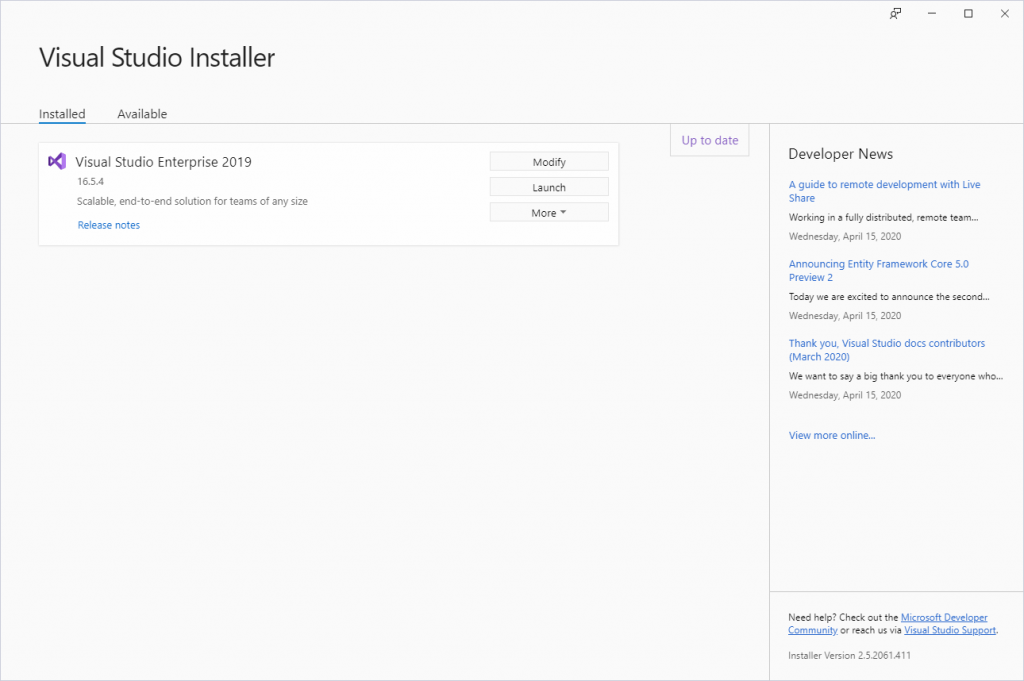
Task: Click the 'Today we are excited' summary text
Action: tap(889, 296)
